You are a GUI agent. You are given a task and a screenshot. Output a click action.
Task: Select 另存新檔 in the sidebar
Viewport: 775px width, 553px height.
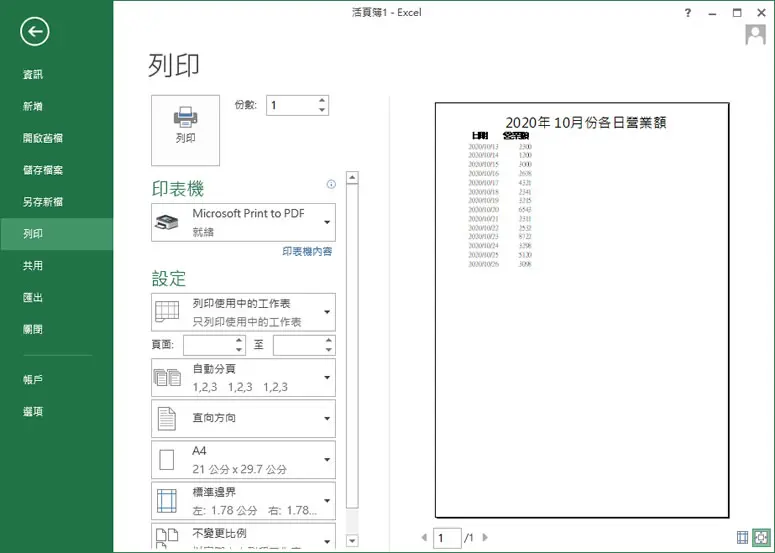click(x=43, y=202)
